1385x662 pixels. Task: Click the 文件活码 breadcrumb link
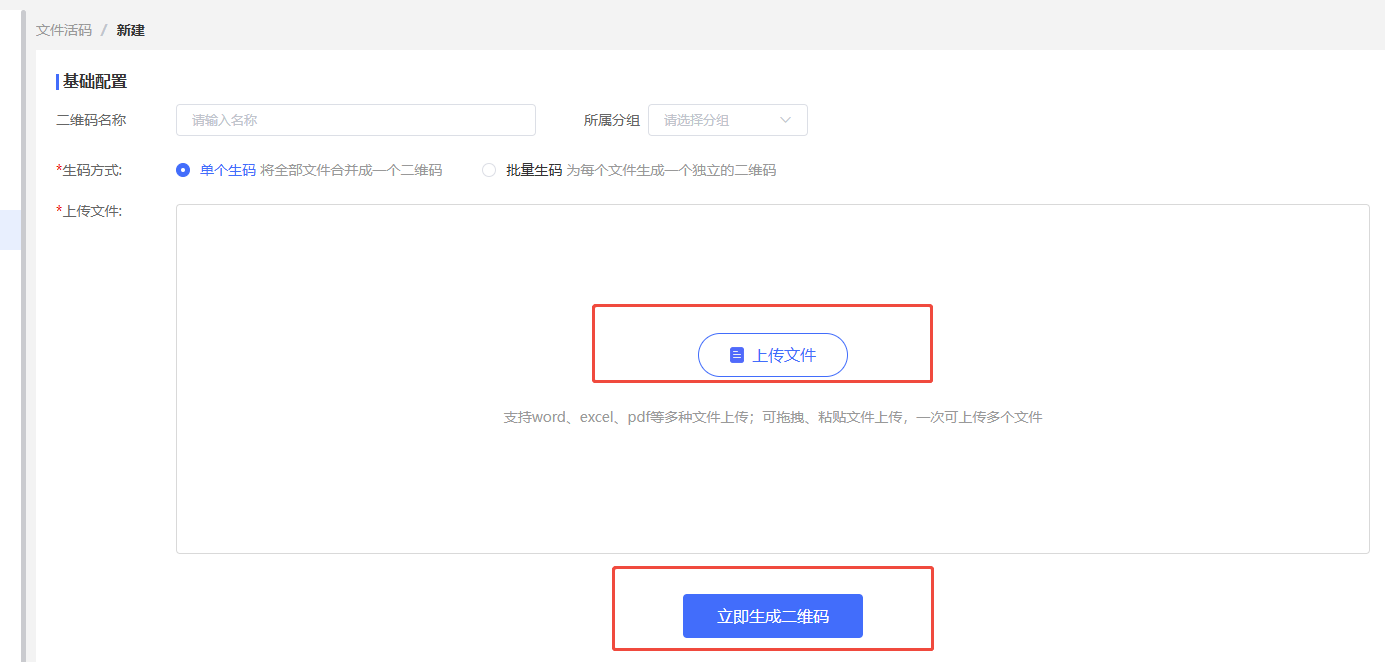pos(64,30)
